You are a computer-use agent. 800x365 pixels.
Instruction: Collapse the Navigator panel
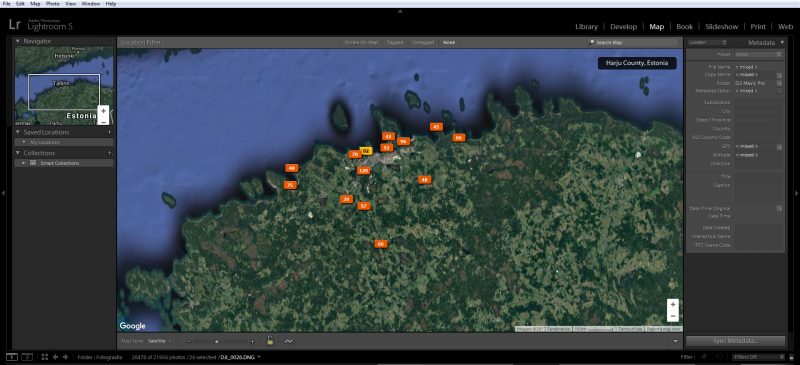point(18,41)
